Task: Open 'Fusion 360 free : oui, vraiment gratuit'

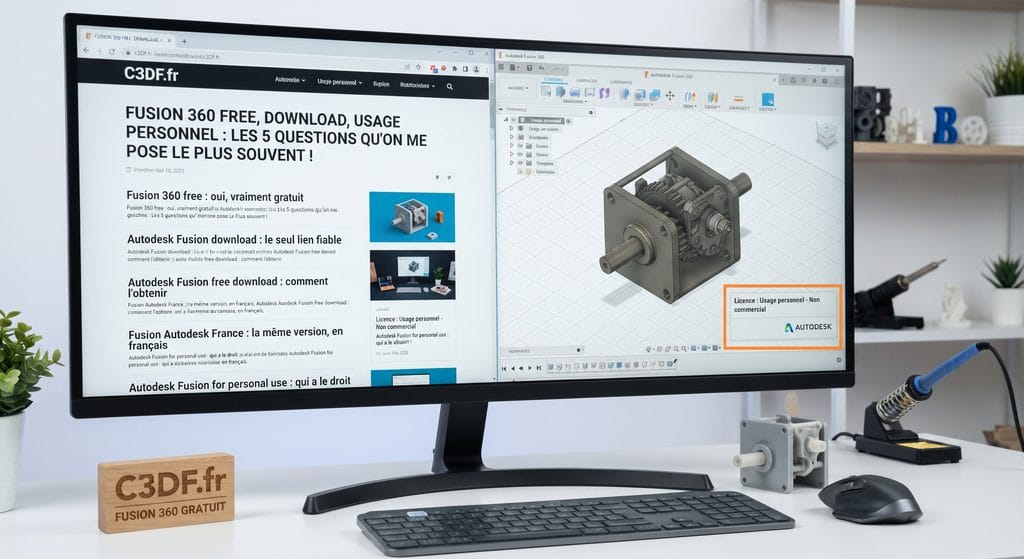Action: click(215, 196)
